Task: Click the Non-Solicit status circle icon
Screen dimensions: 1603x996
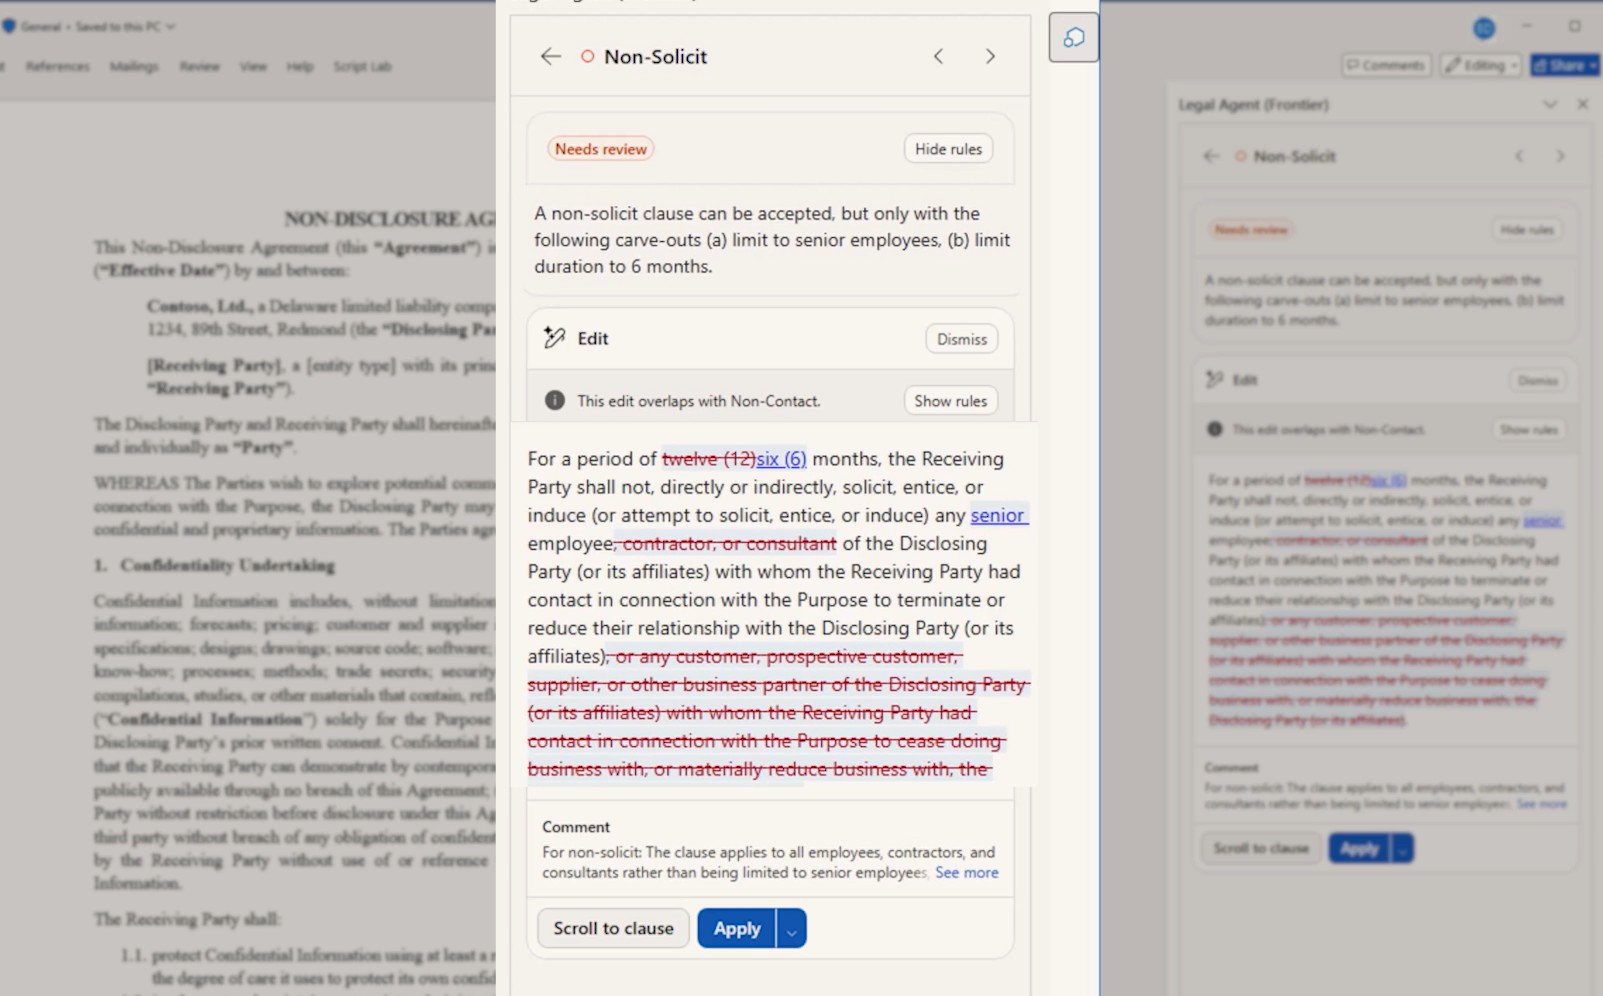Action: point(588,57)
